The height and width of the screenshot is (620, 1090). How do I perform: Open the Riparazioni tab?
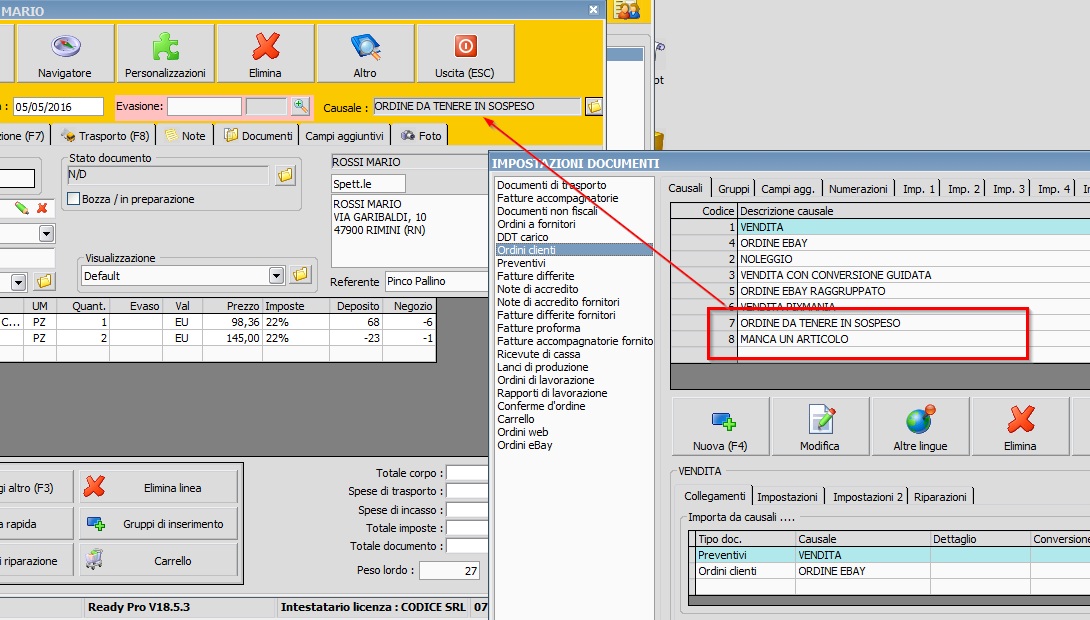pos(940,497)
